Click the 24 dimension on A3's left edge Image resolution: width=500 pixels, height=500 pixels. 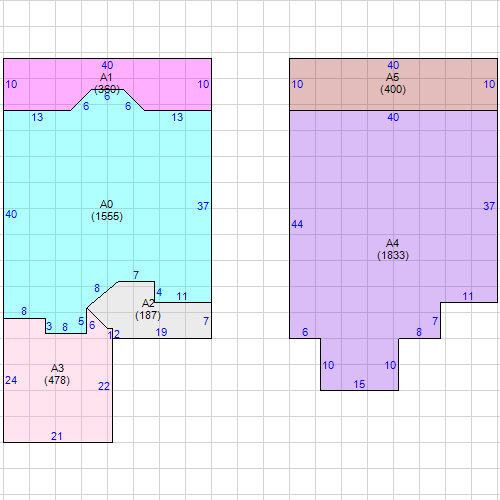[11, 380]
